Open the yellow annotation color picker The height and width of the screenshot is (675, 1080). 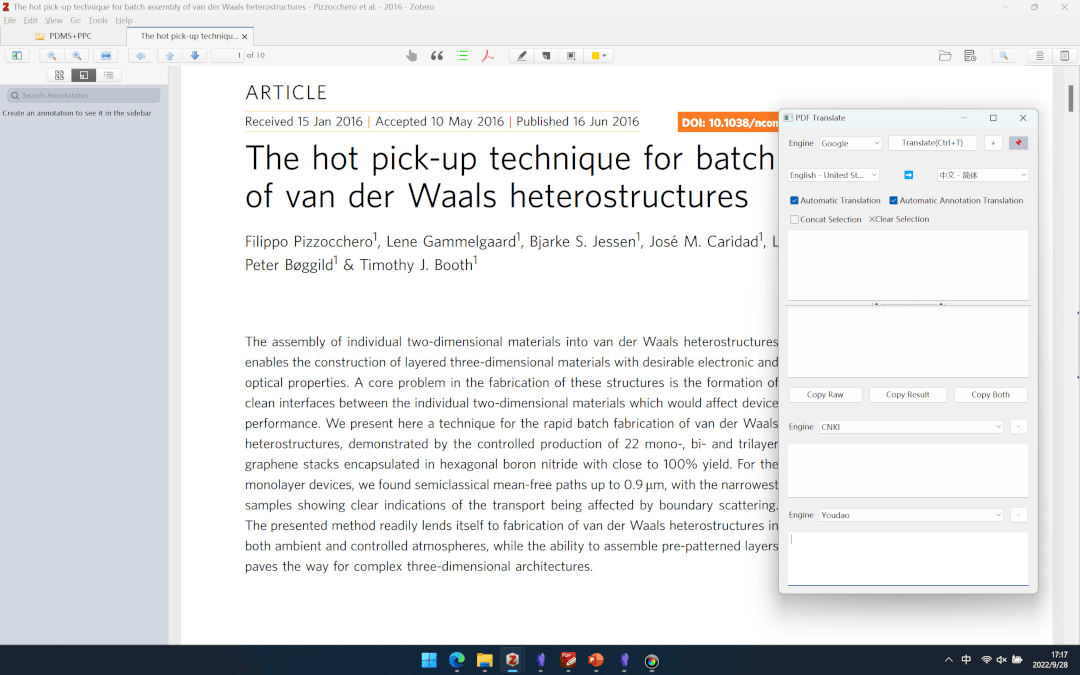click(599, 56)
